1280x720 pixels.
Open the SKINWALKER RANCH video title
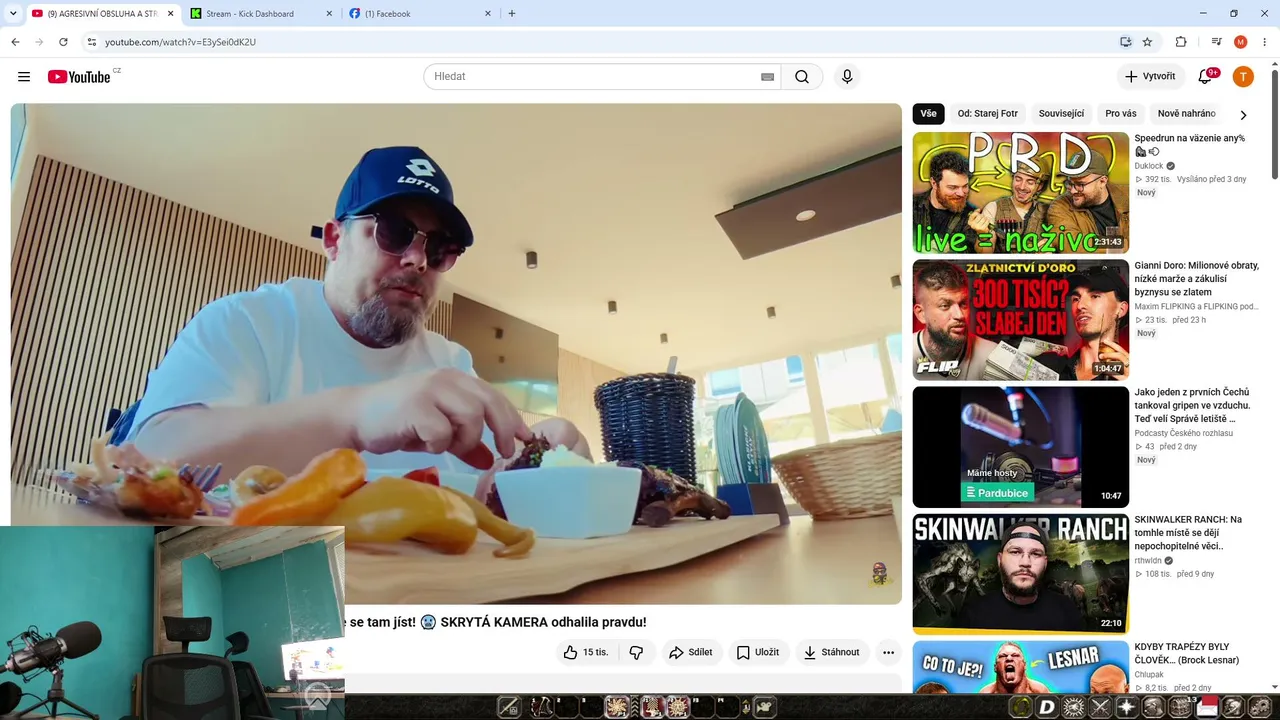(1188, 533)
